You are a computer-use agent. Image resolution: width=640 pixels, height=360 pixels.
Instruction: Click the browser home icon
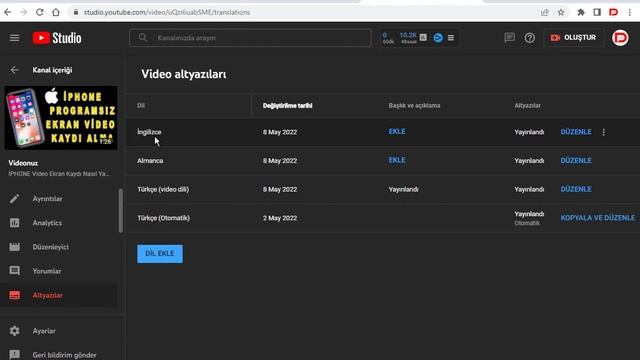point(56,12)
